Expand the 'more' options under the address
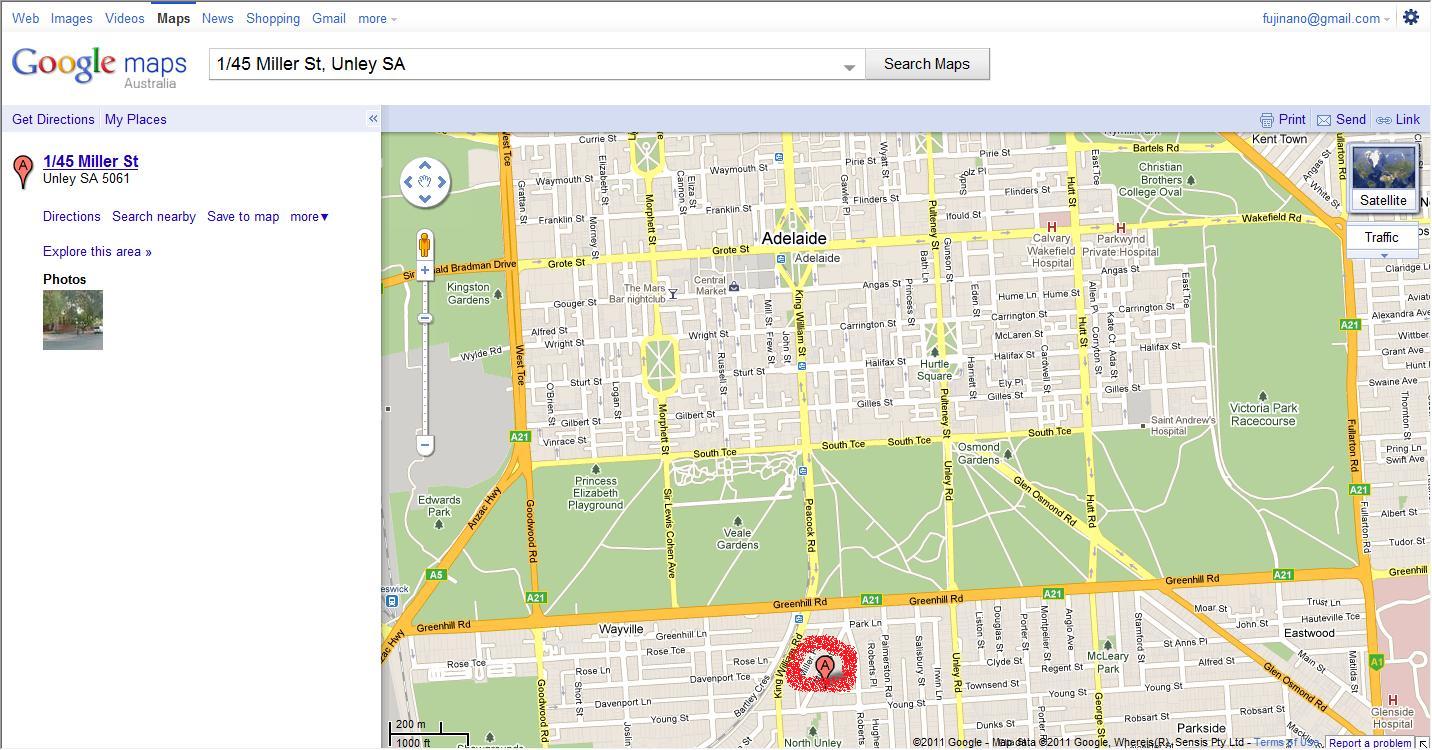The height and width of the screenshot is (750, 1432). click(x=309, y=217)
